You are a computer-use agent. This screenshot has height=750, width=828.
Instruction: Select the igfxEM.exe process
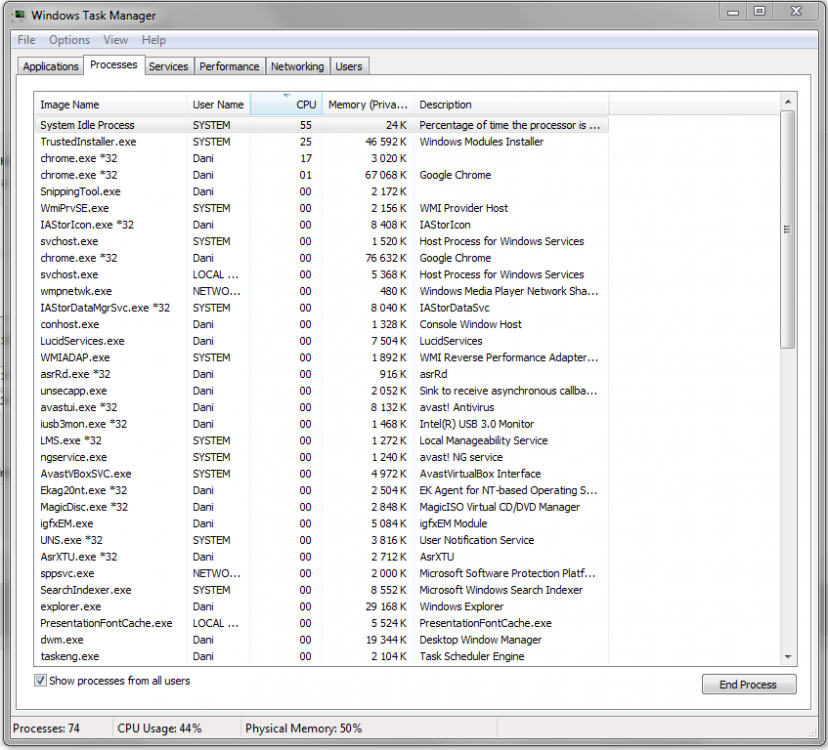pyautogui.click(x=321, y=523)
